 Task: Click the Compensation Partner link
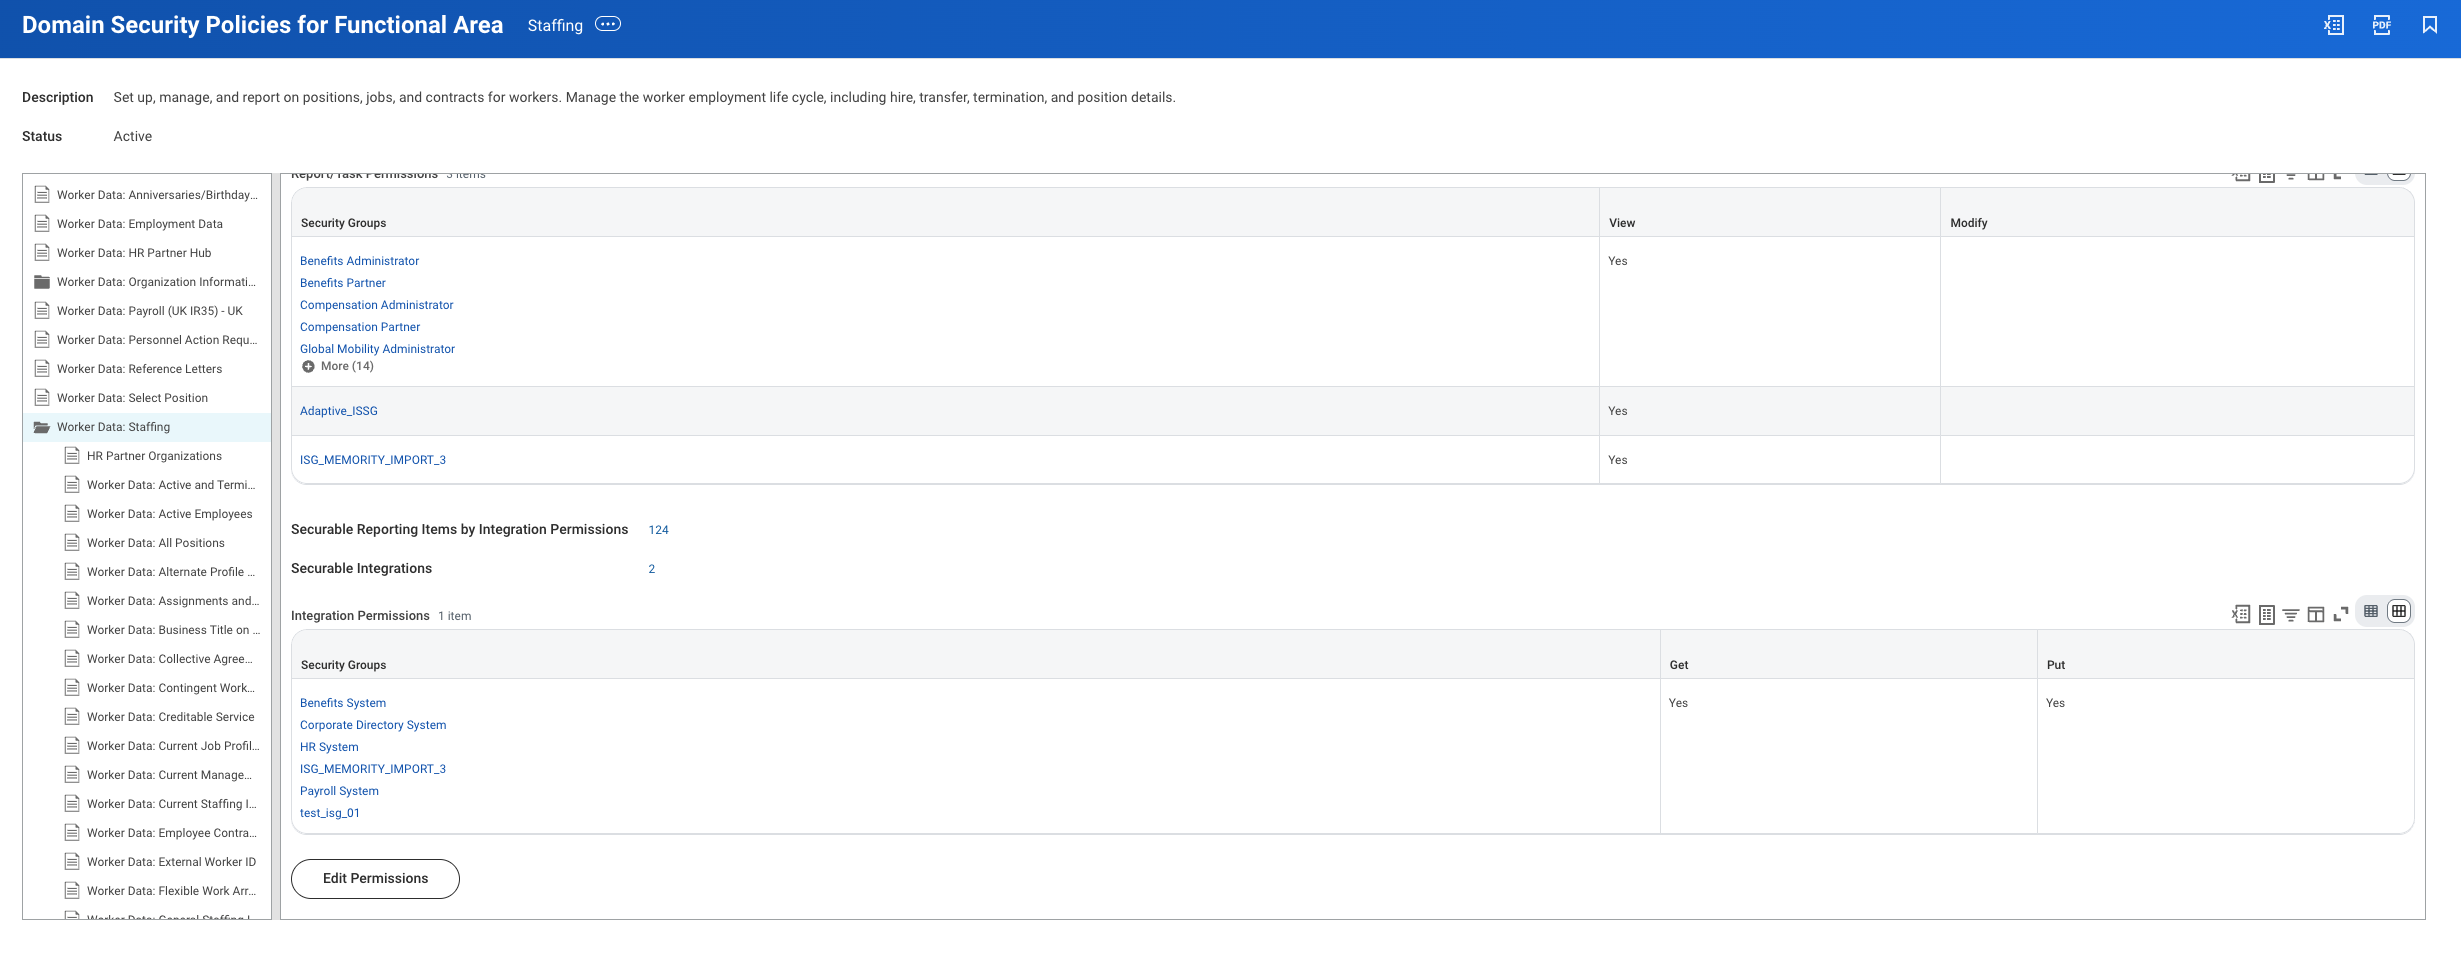click(x=360, y=327)
